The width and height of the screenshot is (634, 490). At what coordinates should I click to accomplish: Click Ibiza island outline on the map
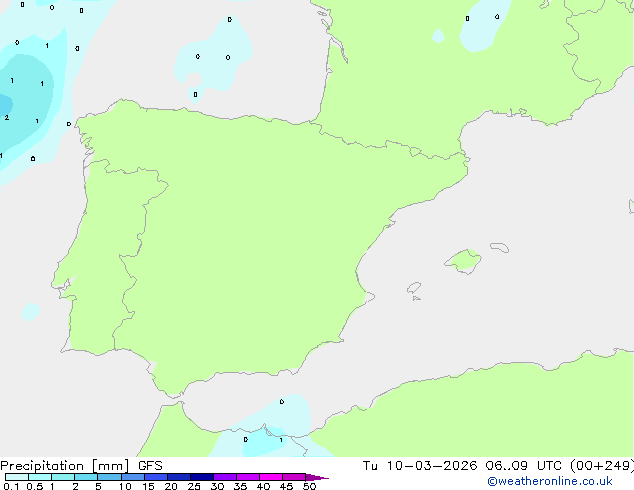point(414,288)
